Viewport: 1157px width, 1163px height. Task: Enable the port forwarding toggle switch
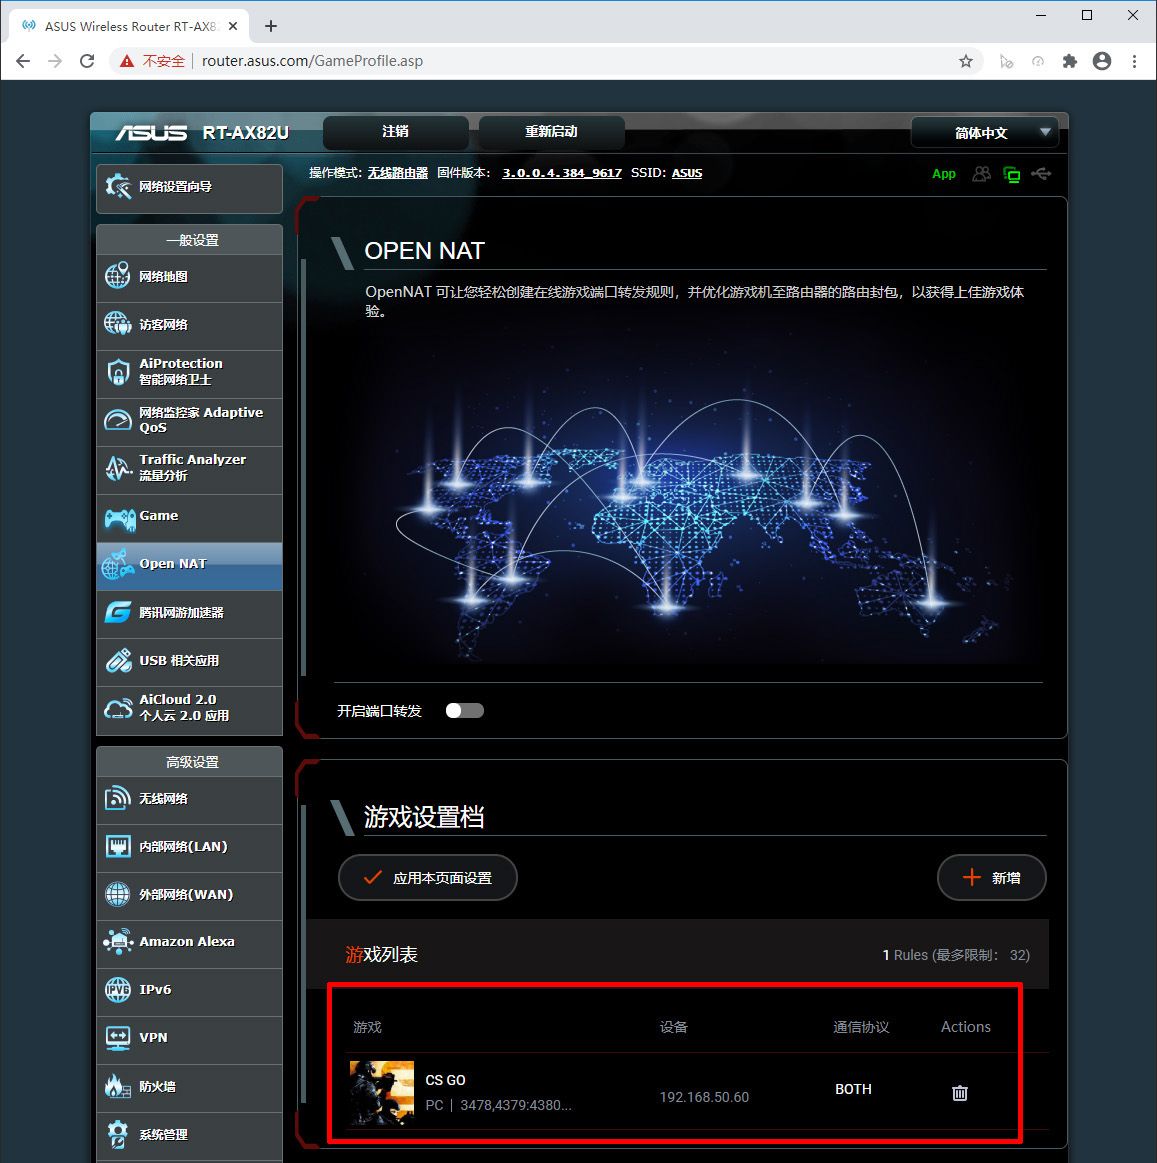pos(464,711)
